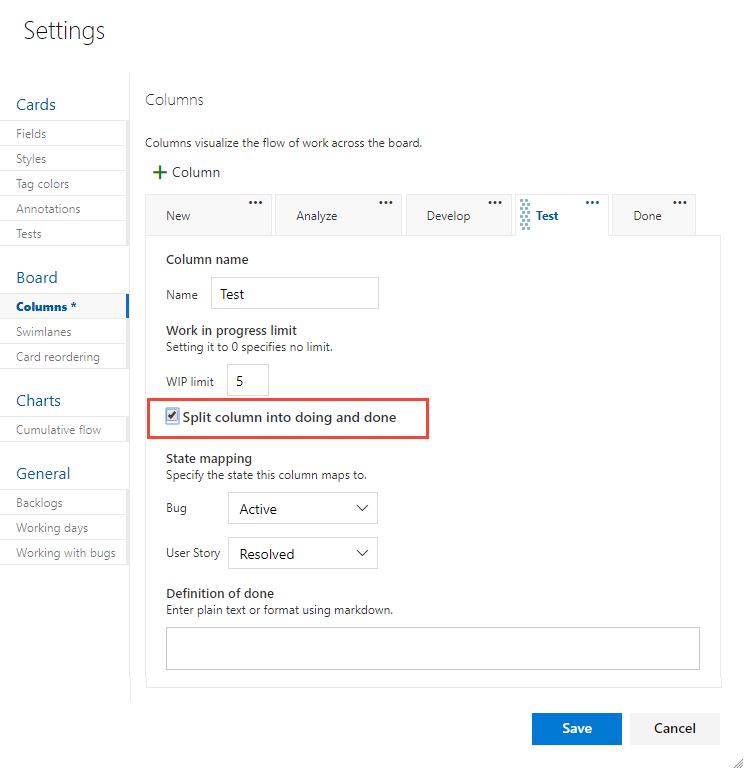Open Working days settings
This screenshot has width=745, height=771.
(63, 528)
